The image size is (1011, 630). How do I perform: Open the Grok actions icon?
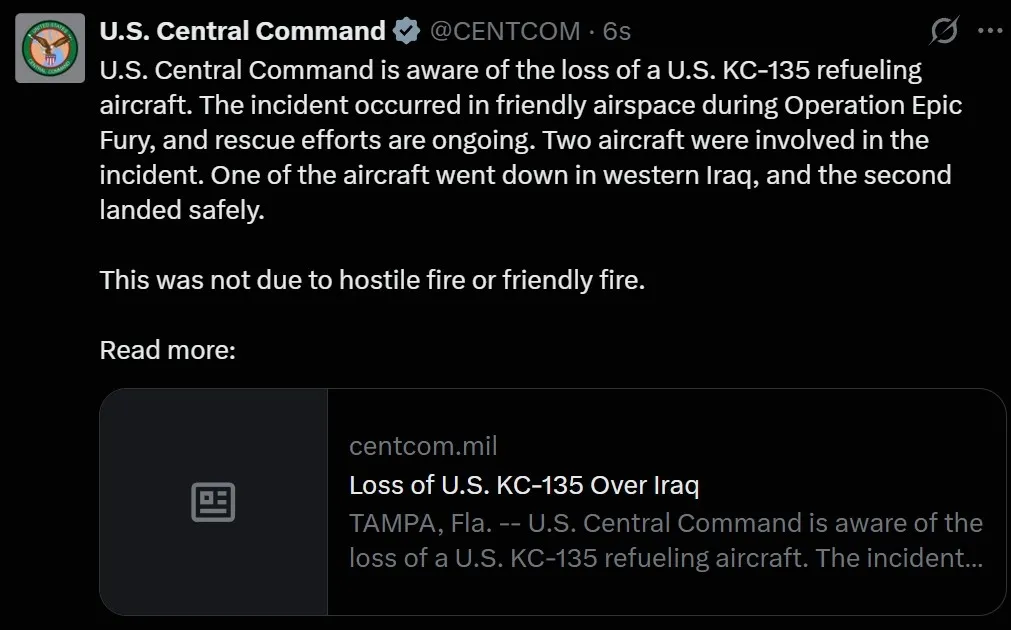[x=942, y=32]
